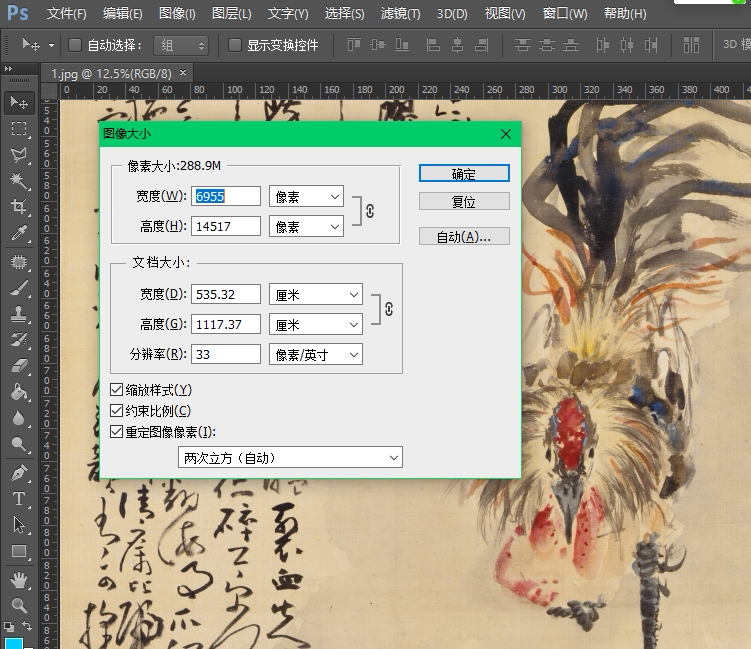
Task: Open document height 厘米 unit dropdown
Action: point(316,325)
